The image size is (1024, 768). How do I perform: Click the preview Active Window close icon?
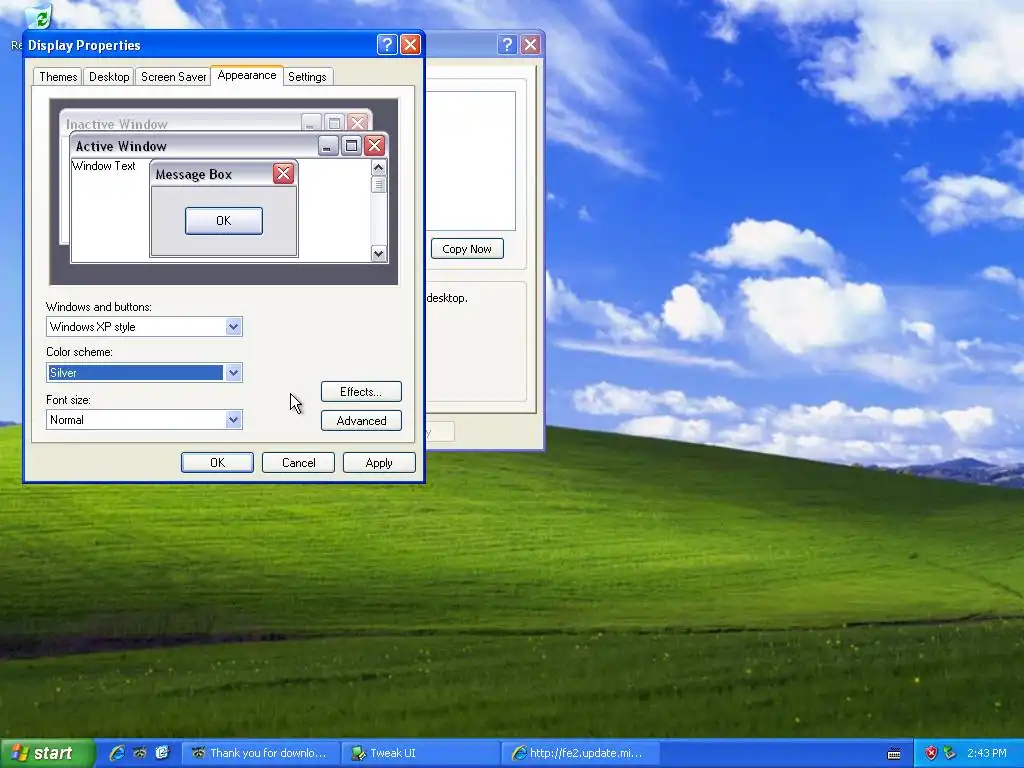(x=374, y=145)
